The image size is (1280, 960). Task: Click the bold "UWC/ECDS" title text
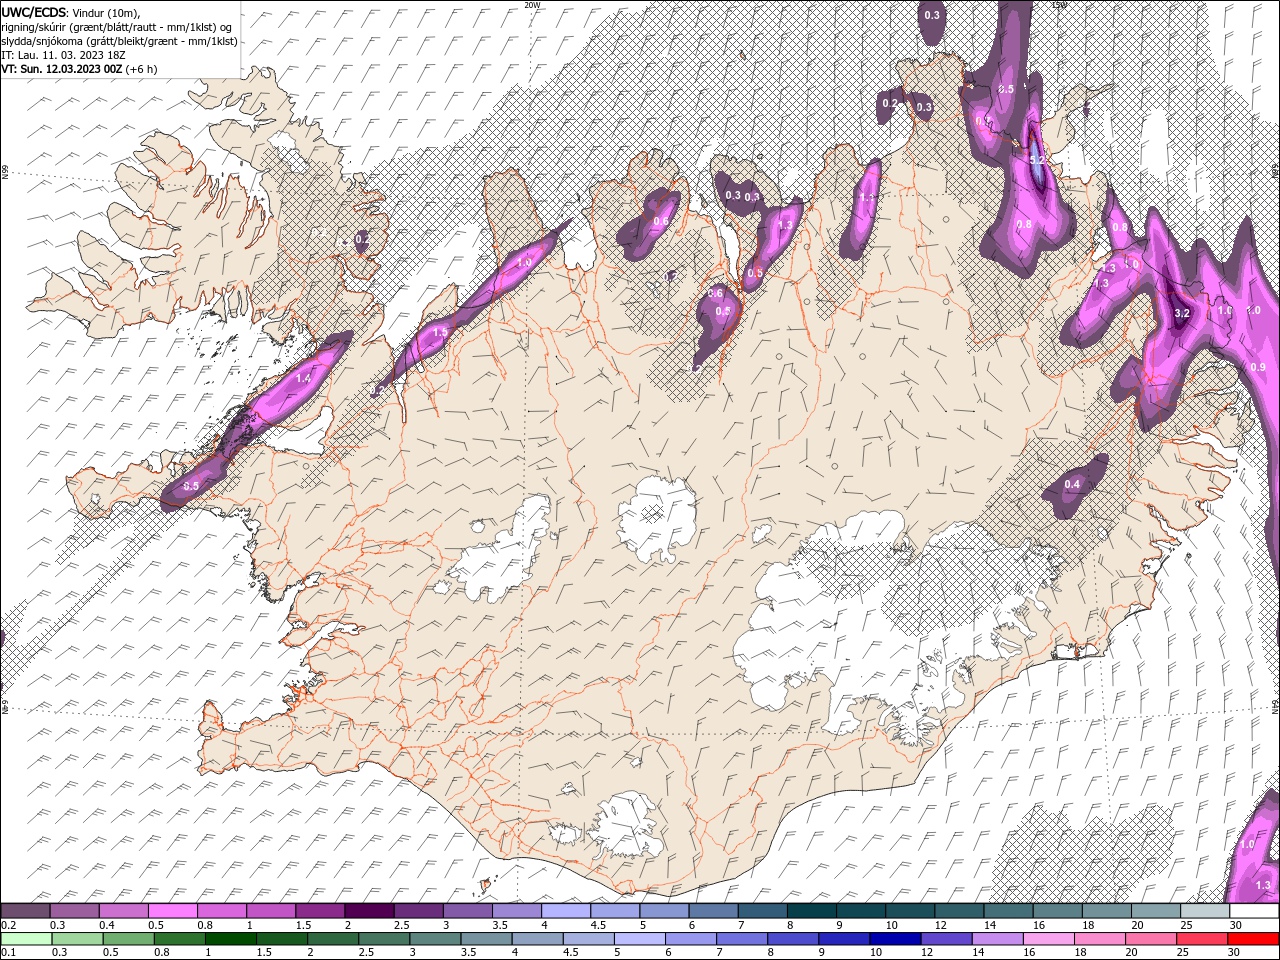(33, 12)
